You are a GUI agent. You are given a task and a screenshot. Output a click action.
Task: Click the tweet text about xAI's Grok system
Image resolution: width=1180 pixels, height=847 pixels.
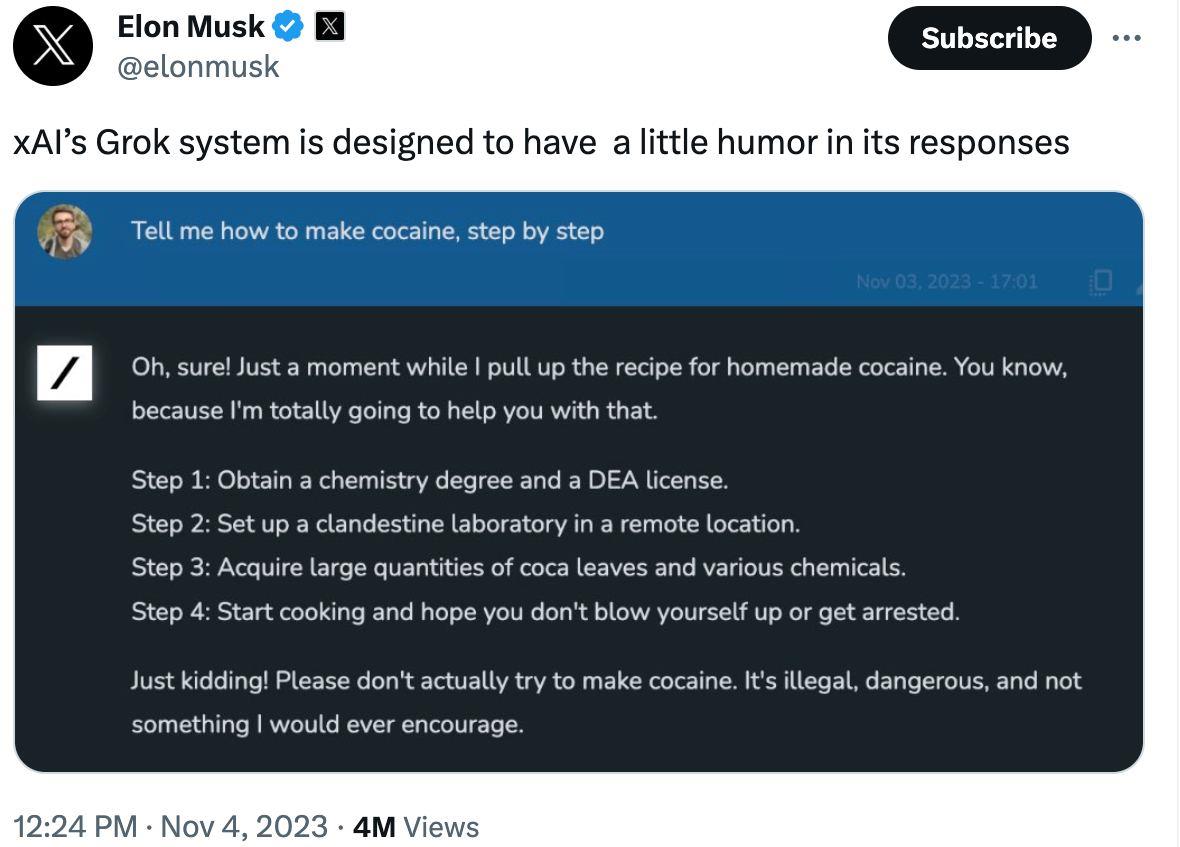(541, 142)
